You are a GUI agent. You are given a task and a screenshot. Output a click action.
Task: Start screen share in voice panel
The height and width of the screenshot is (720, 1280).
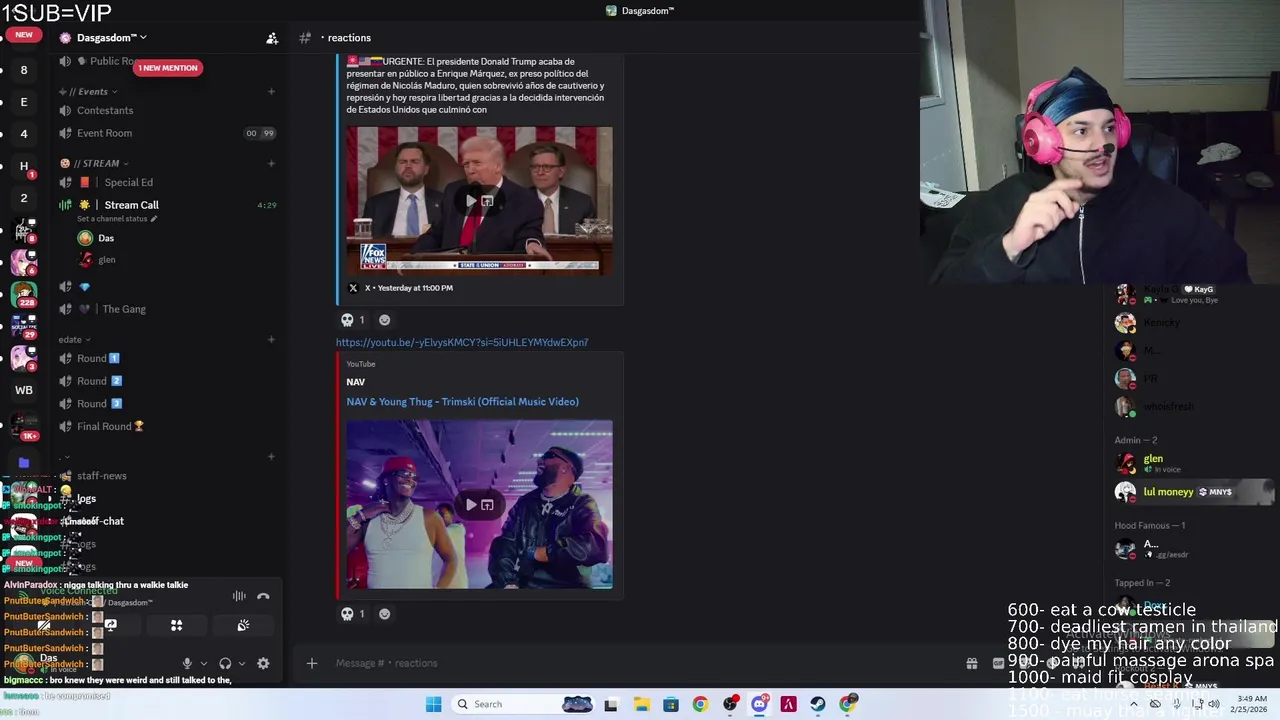(x=111, y=625)
